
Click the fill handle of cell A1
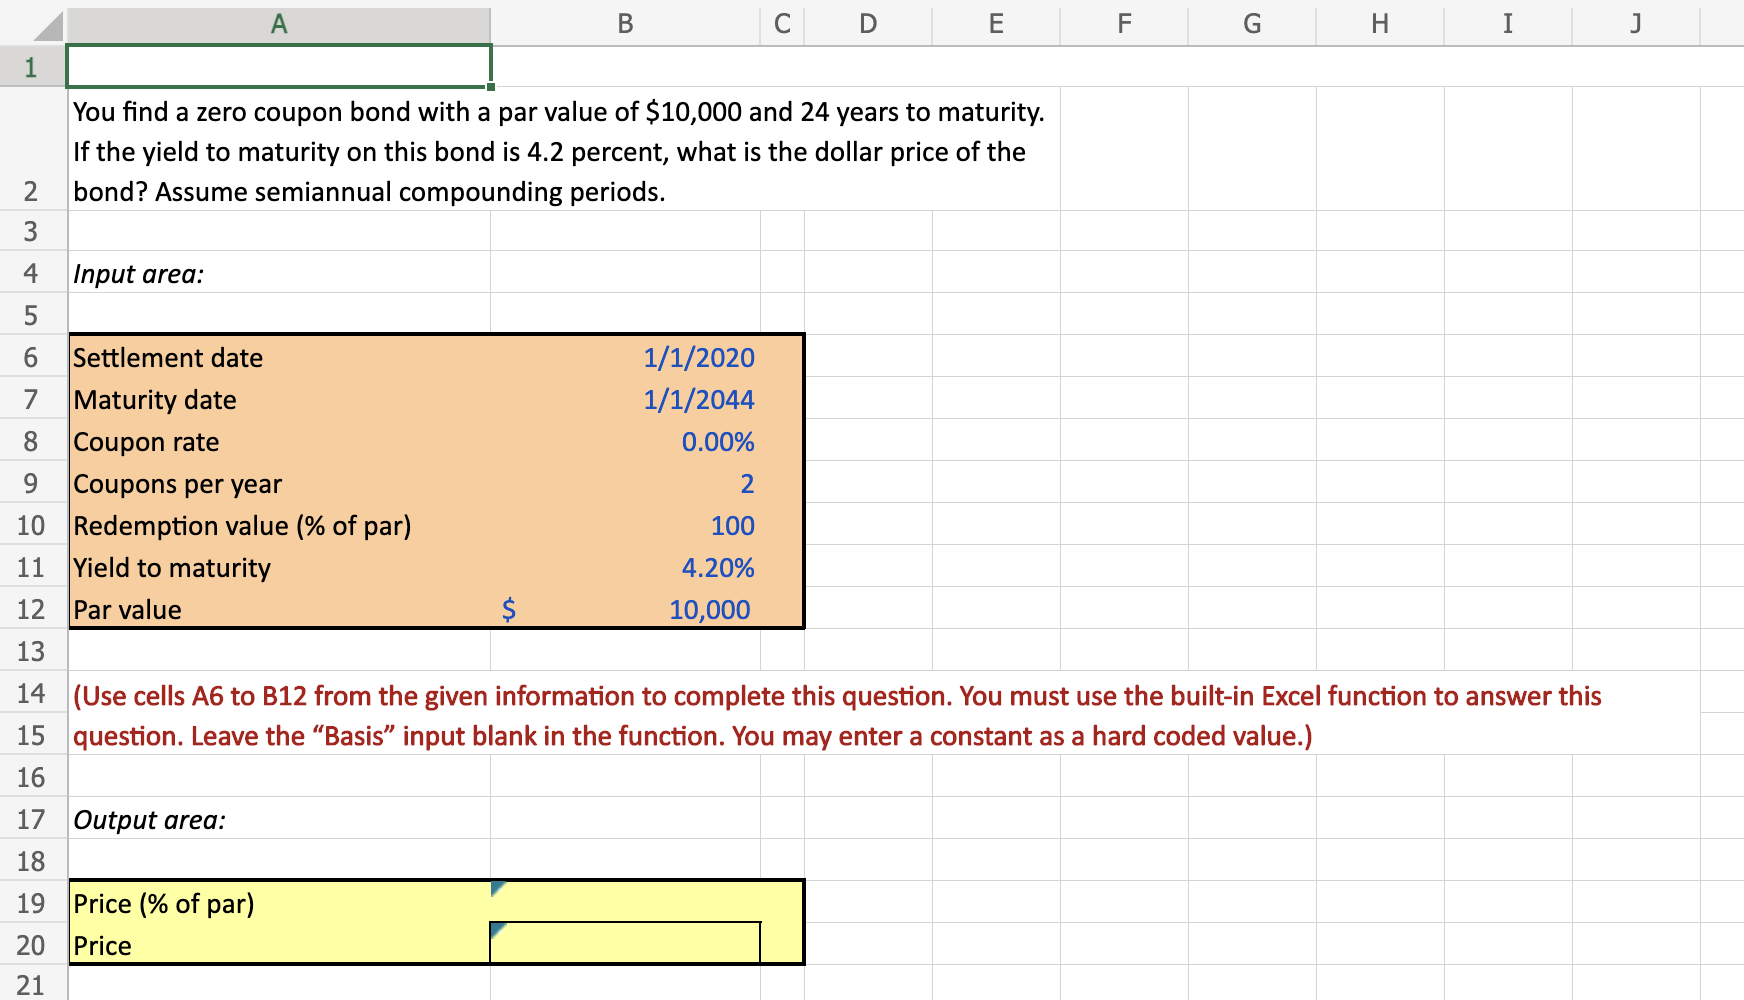pyautogui.click(x=491, y=87)
